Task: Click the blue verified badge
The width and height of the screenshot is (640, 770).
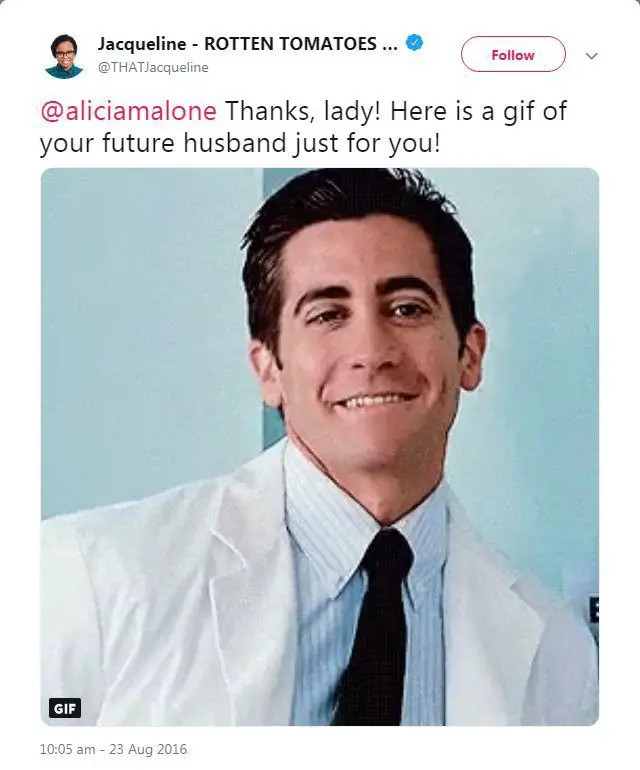Action: coord(415,43)
